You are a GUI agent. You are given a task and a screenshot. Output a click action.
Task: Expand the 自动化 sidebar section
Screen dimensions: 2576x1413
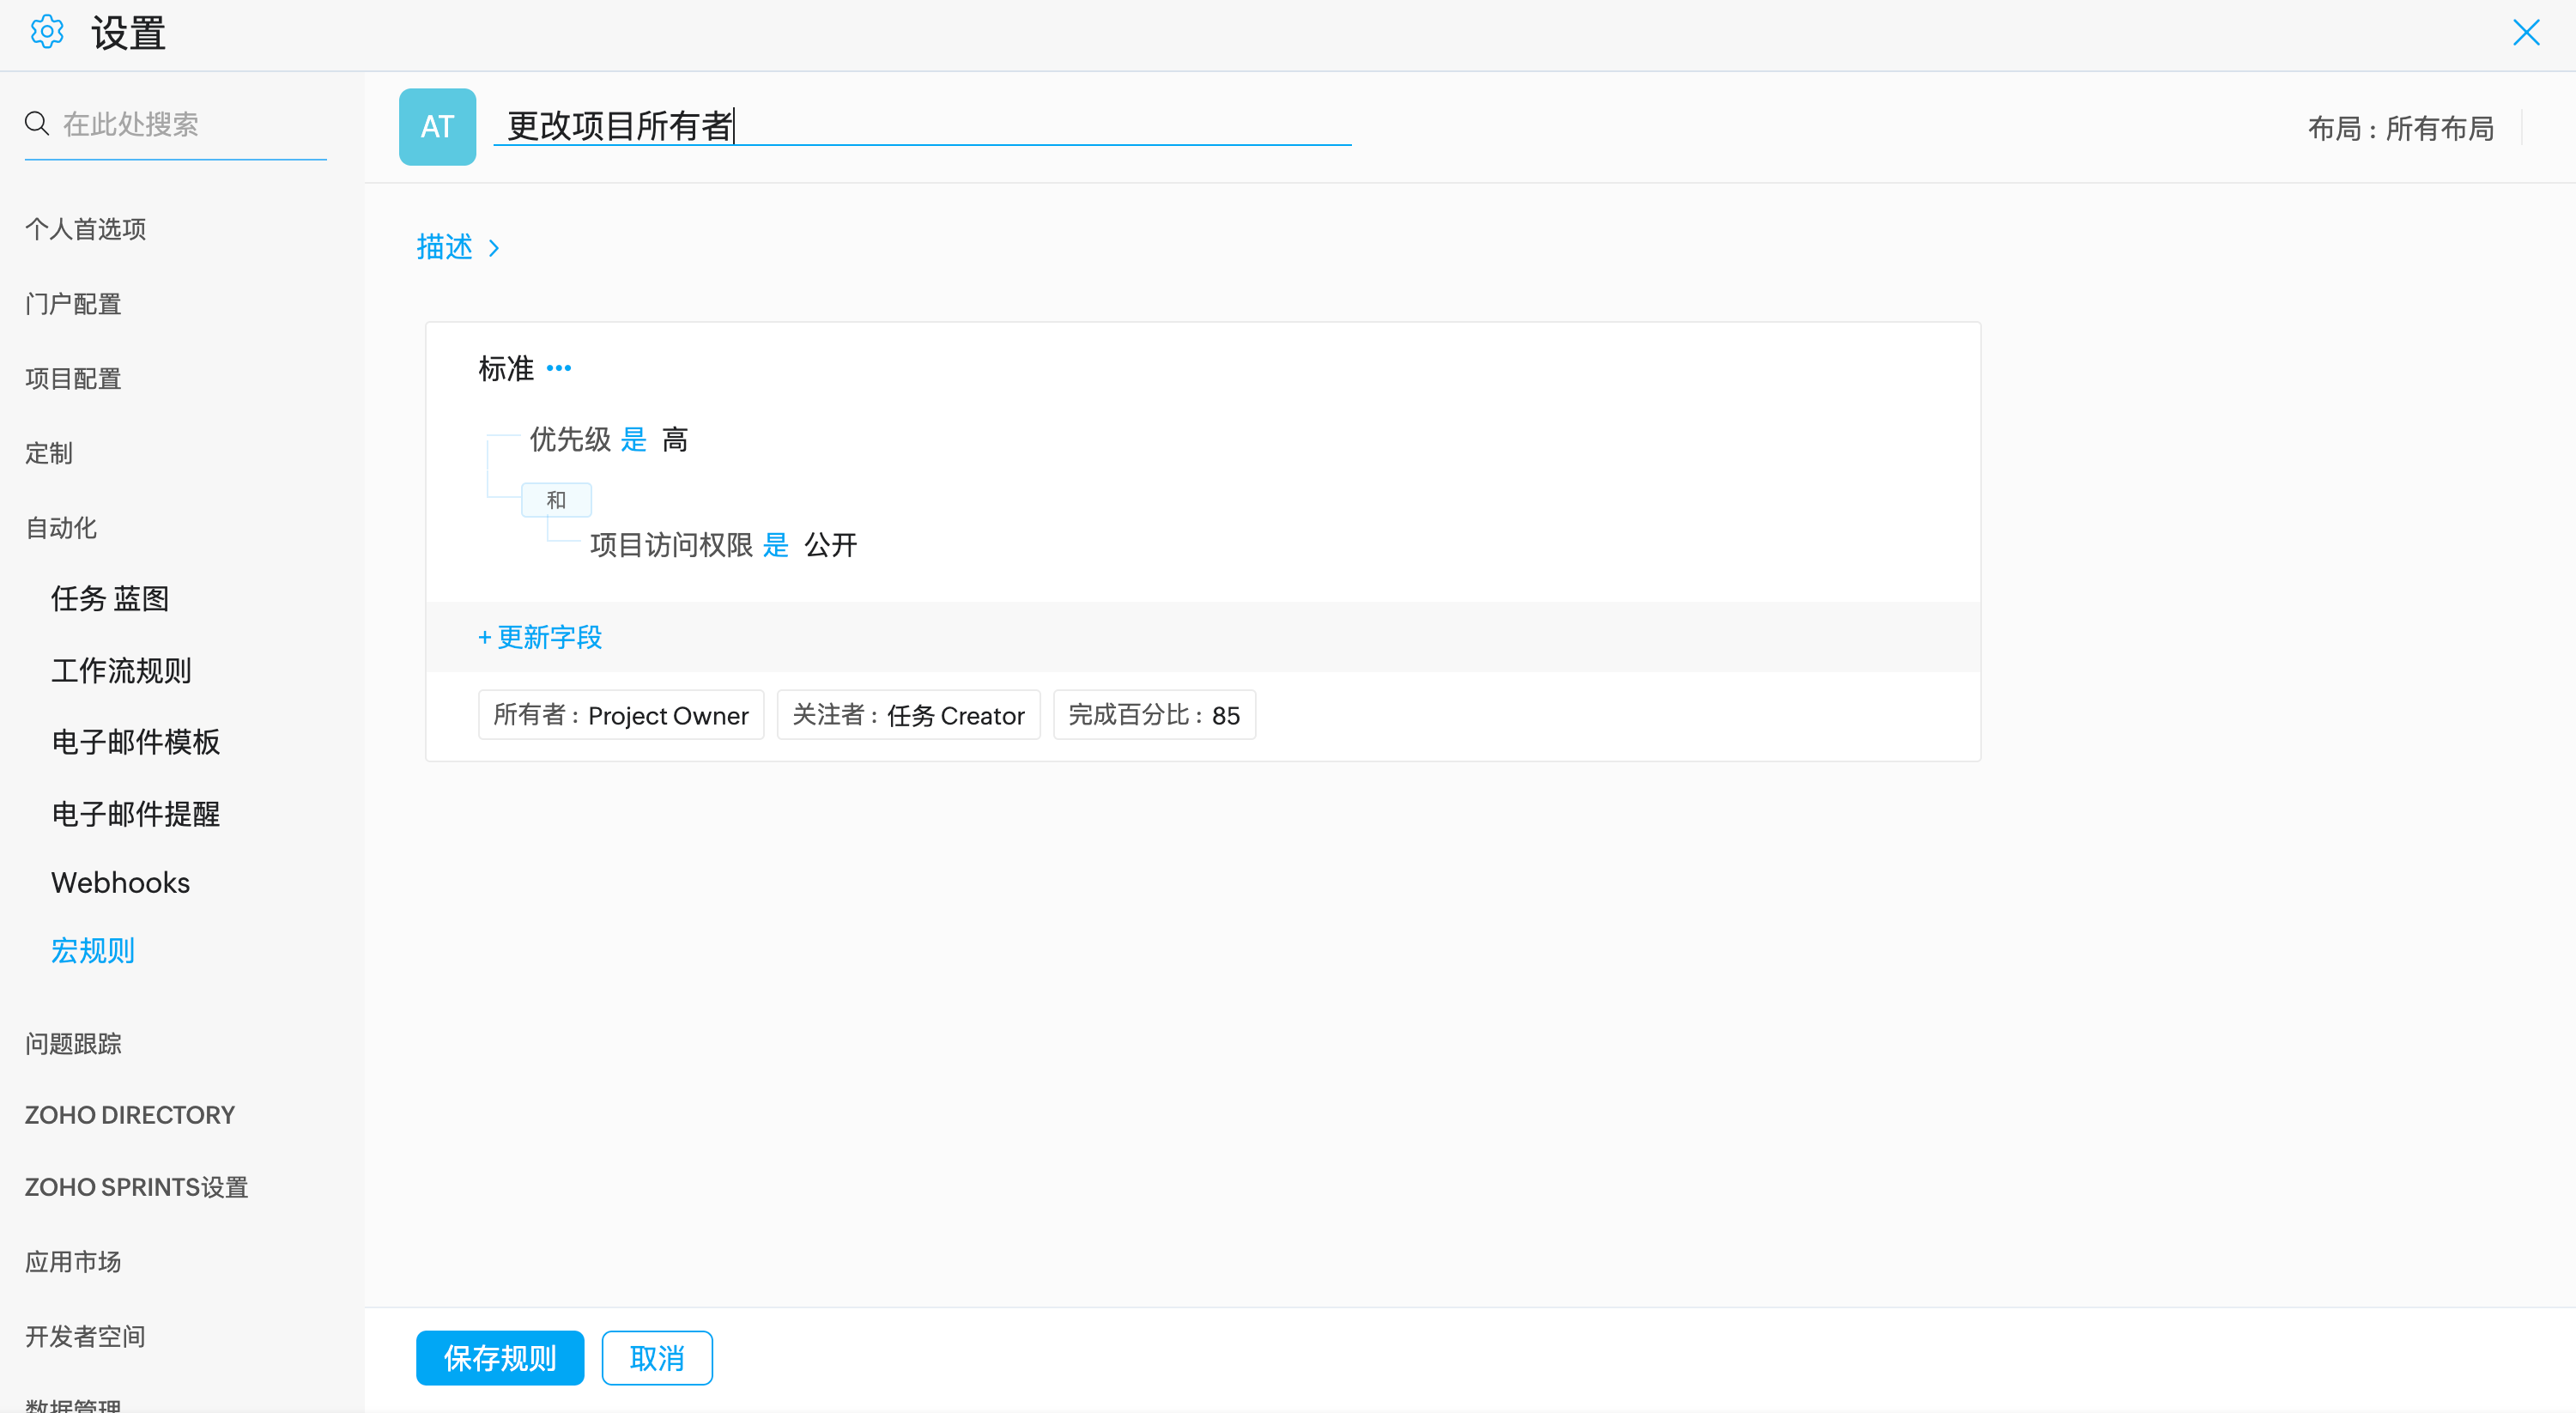[x=61, y=528]
